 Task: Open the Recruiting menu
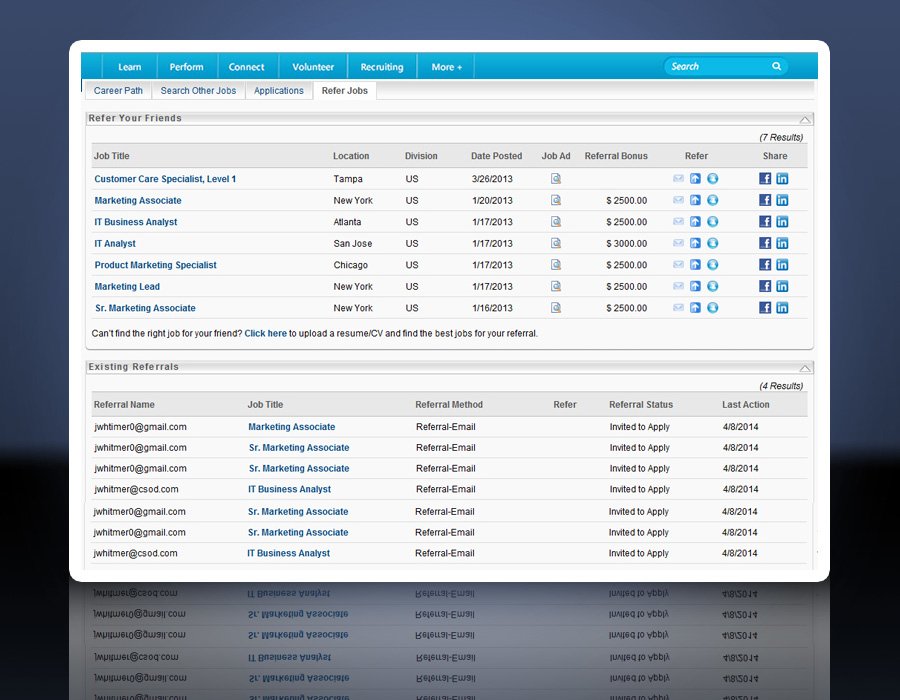click(x=382, y=67)
